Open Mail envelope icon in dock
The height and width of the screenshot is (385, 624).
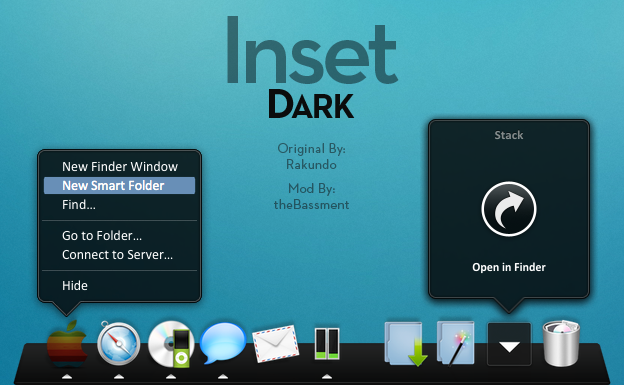point(275,344)
